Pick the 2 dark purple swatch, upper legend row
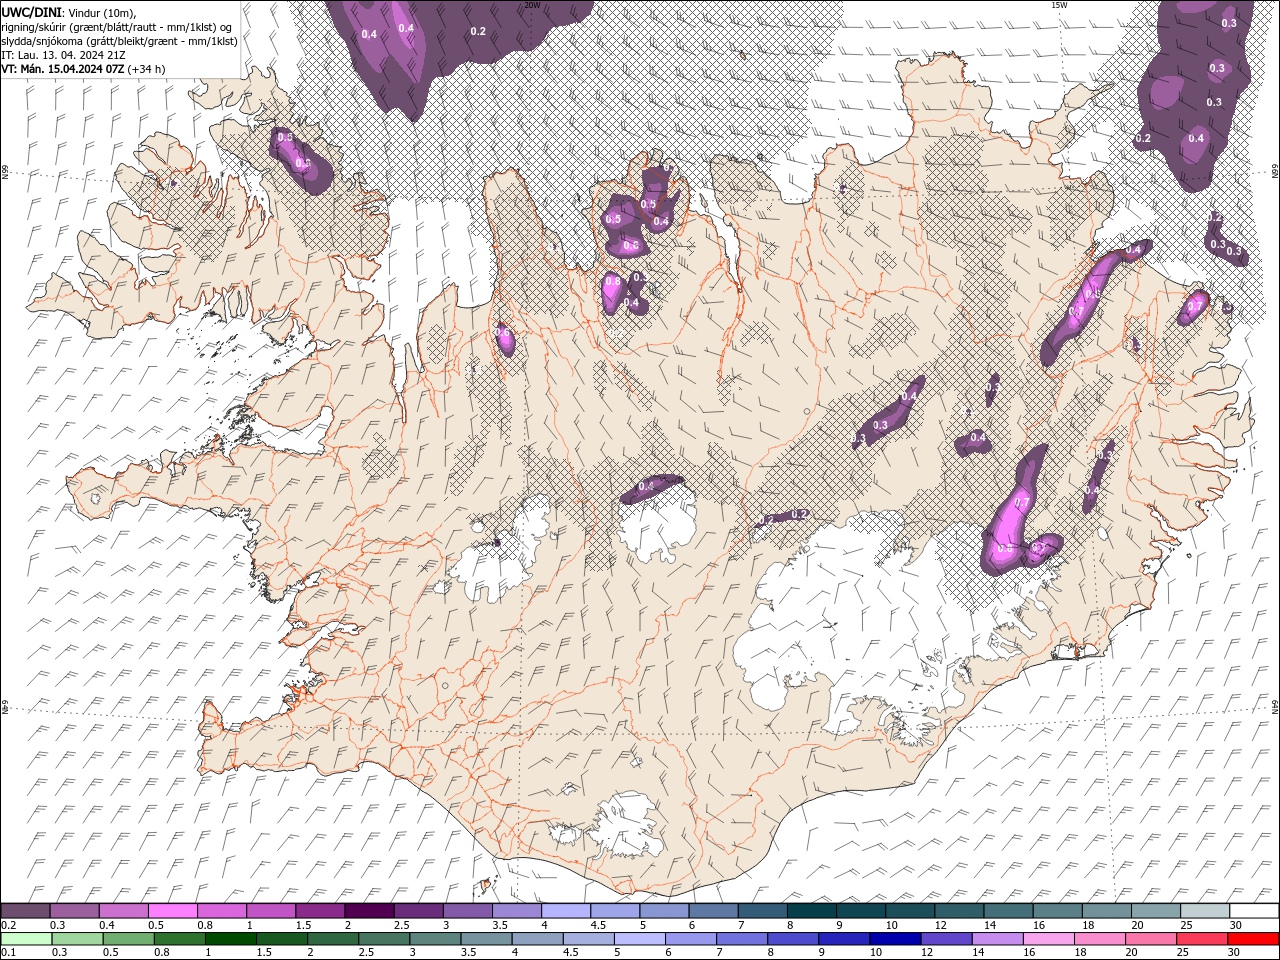This screenshot has height=960, width=1280. tap(369, 911)
